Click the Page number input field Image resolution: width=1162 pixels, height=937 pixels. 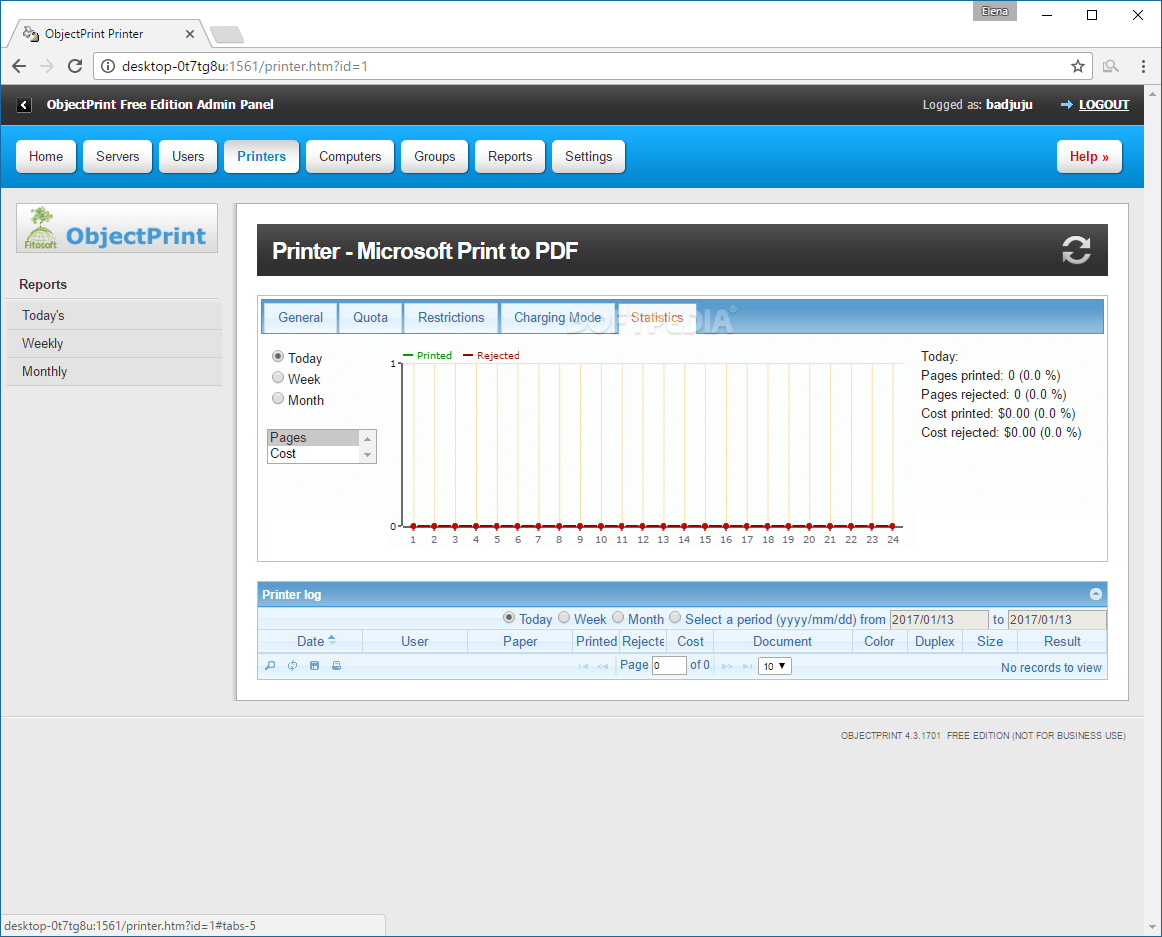pyautogui.click(x=669, y=666)
